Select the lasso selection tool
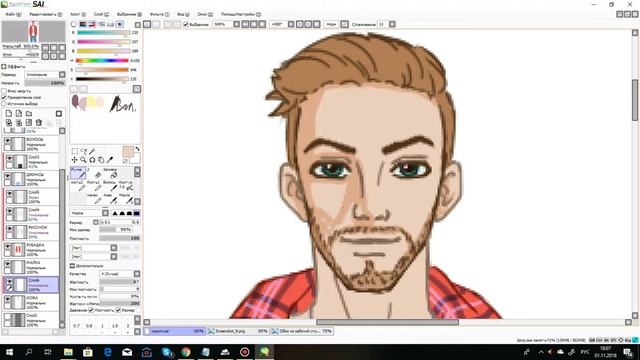Screen dimensions: 640x360 click(x=83, y=151)
